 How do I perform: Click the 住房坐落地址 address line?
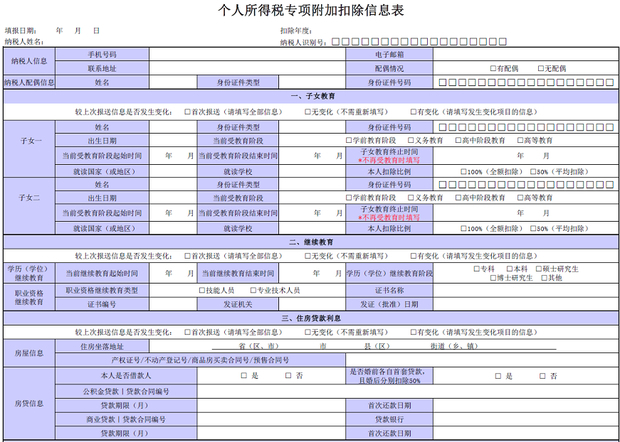[384, 346]
